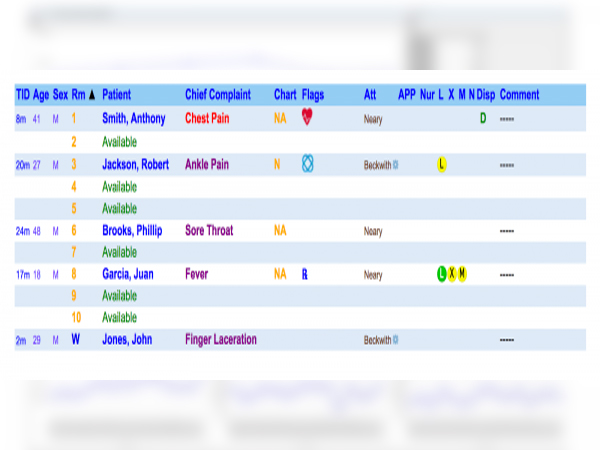
Task: Click room number 1
Action: coord(74,118)
